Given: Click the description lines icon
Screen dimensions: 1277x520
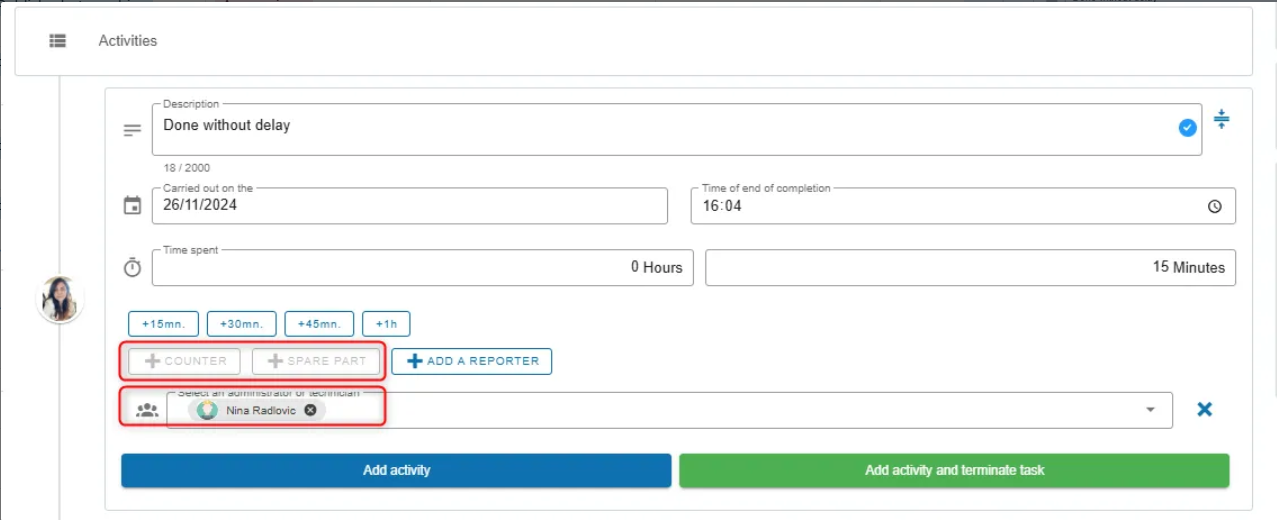Looking at the screenshot, I should (132, 130).
